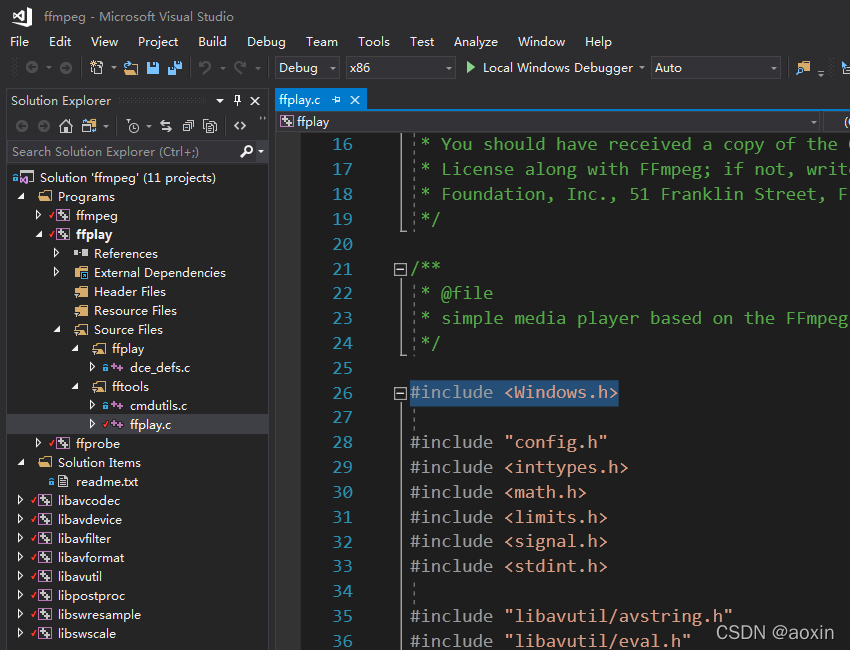850x650 pixels.
Task: Open the Window menu
Action: (541, 42)
